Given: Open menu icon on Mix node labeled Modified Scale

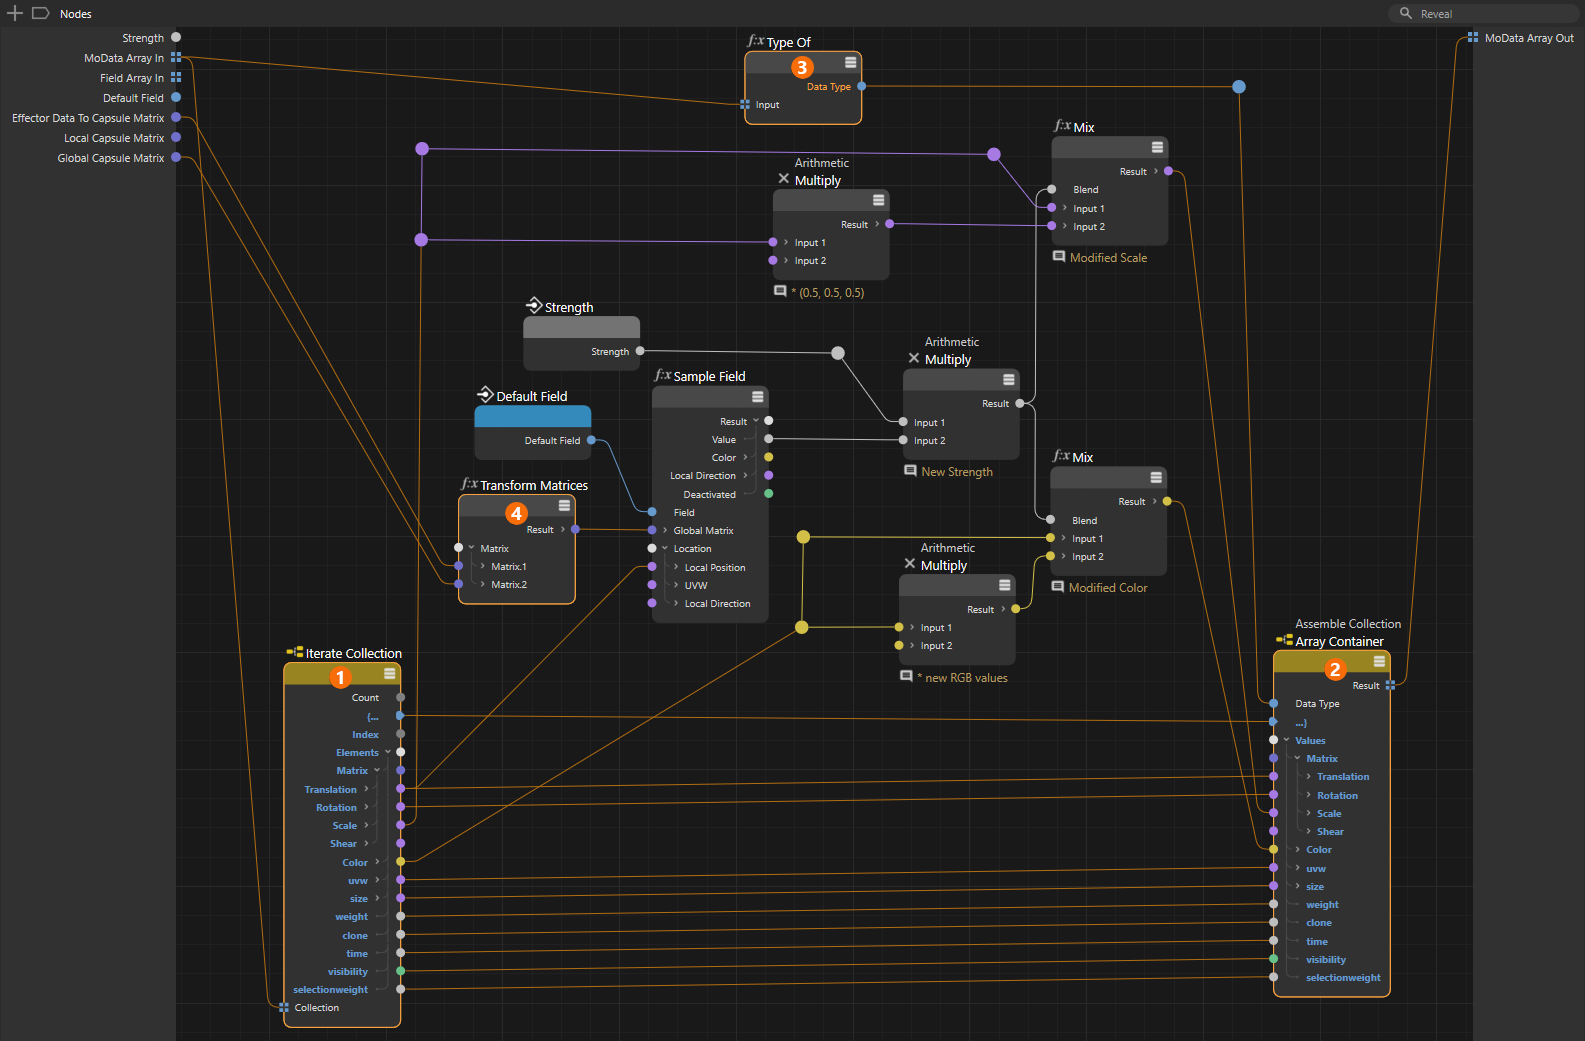Looking at the screenshot, I should (1157, 147).
